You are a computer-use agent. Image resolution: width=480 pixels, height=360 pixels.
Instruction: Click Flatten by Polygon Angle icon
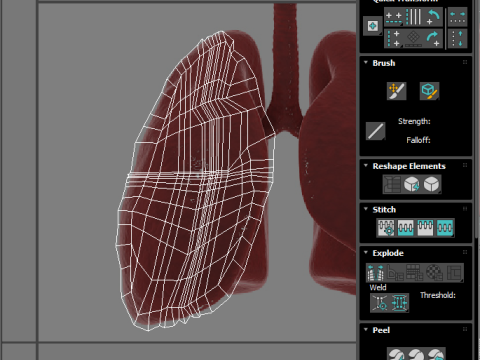pos(395,273)
